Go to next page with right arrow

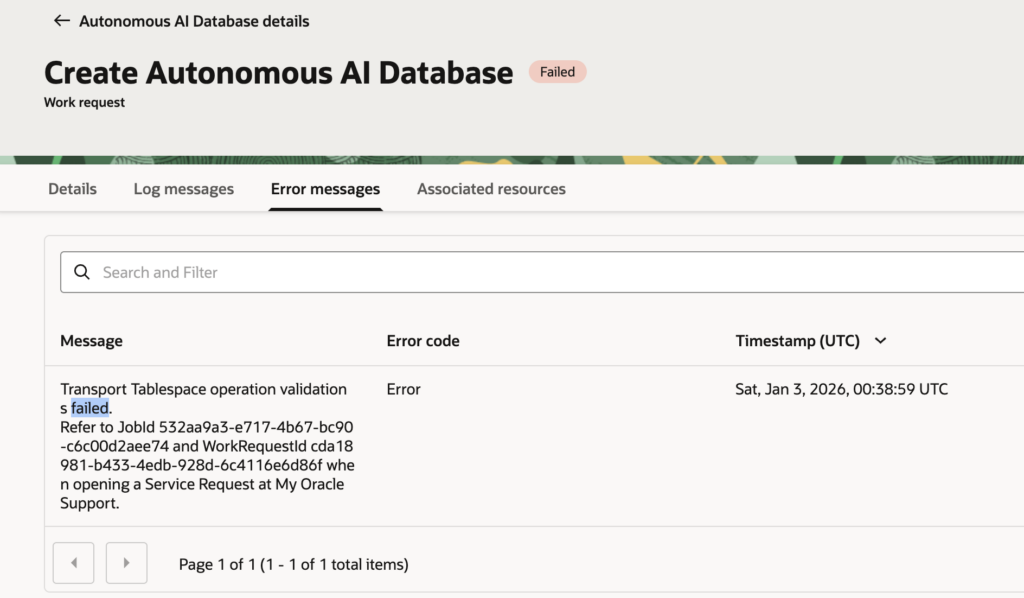tap(126, 563)
